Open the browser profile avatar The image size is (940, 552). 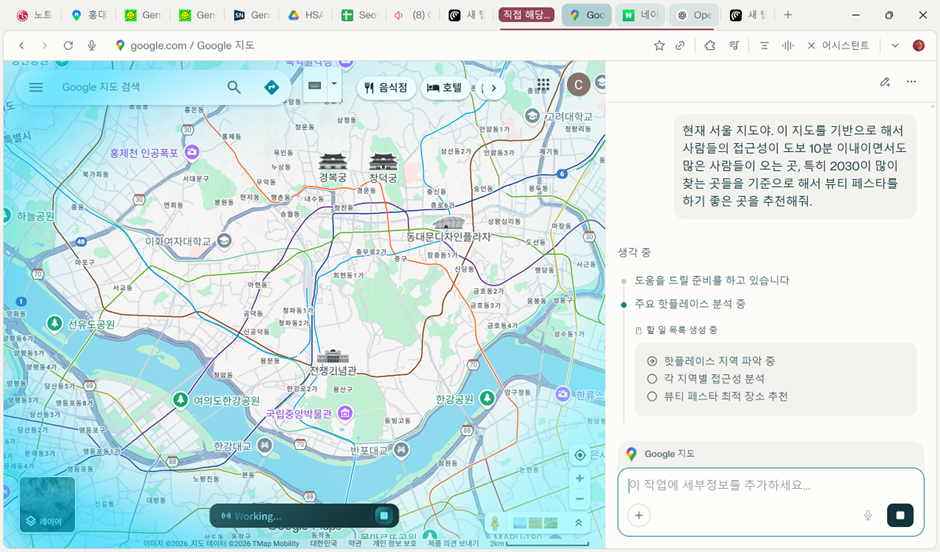point(918,46)
